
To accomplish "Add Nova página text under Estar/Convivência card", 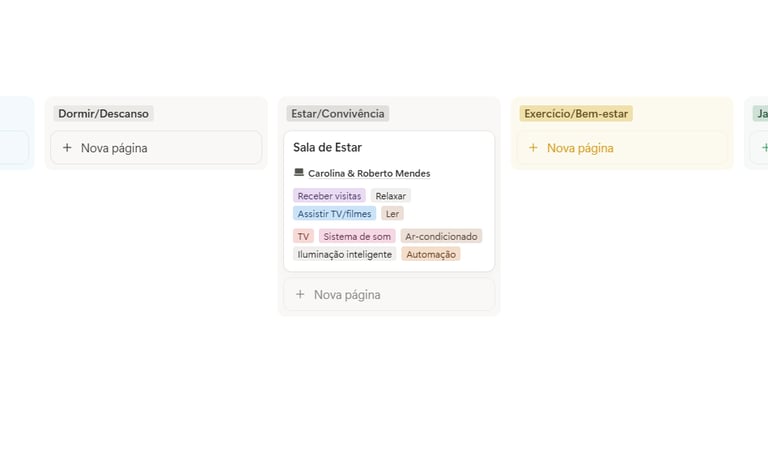I will click(347, 295).
